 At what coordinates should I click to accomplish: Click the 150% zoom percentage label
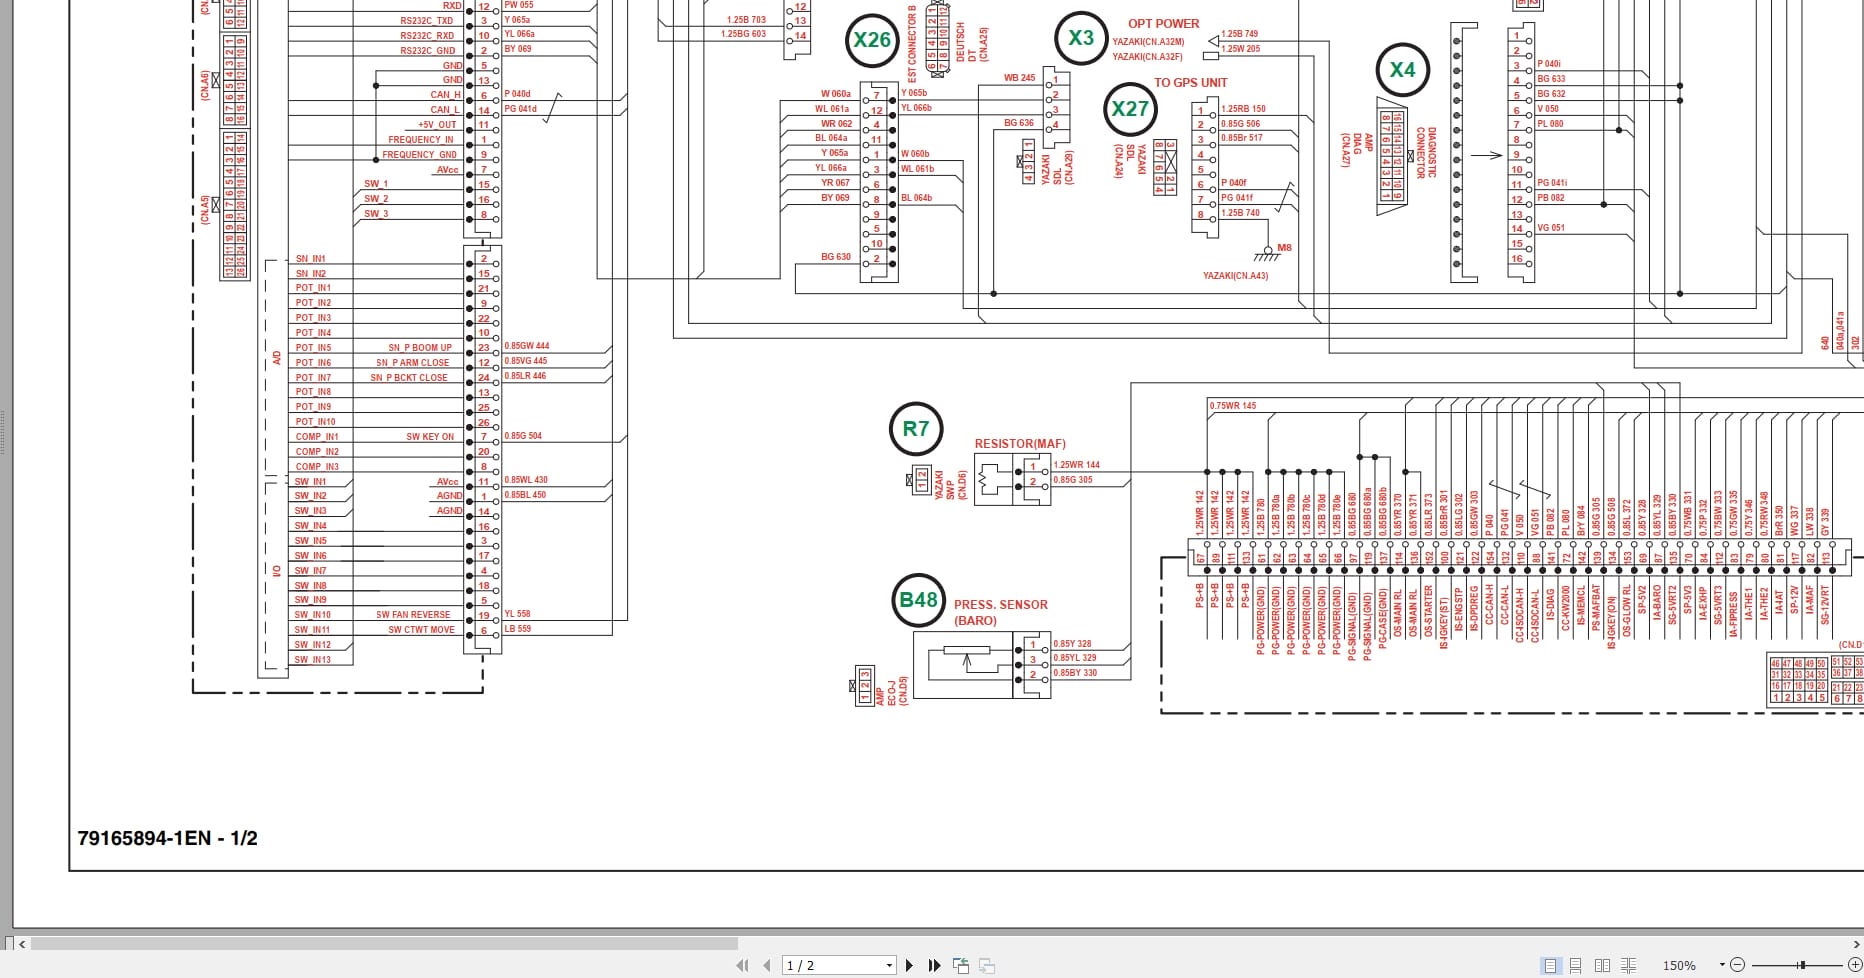tap(1677, 965)
